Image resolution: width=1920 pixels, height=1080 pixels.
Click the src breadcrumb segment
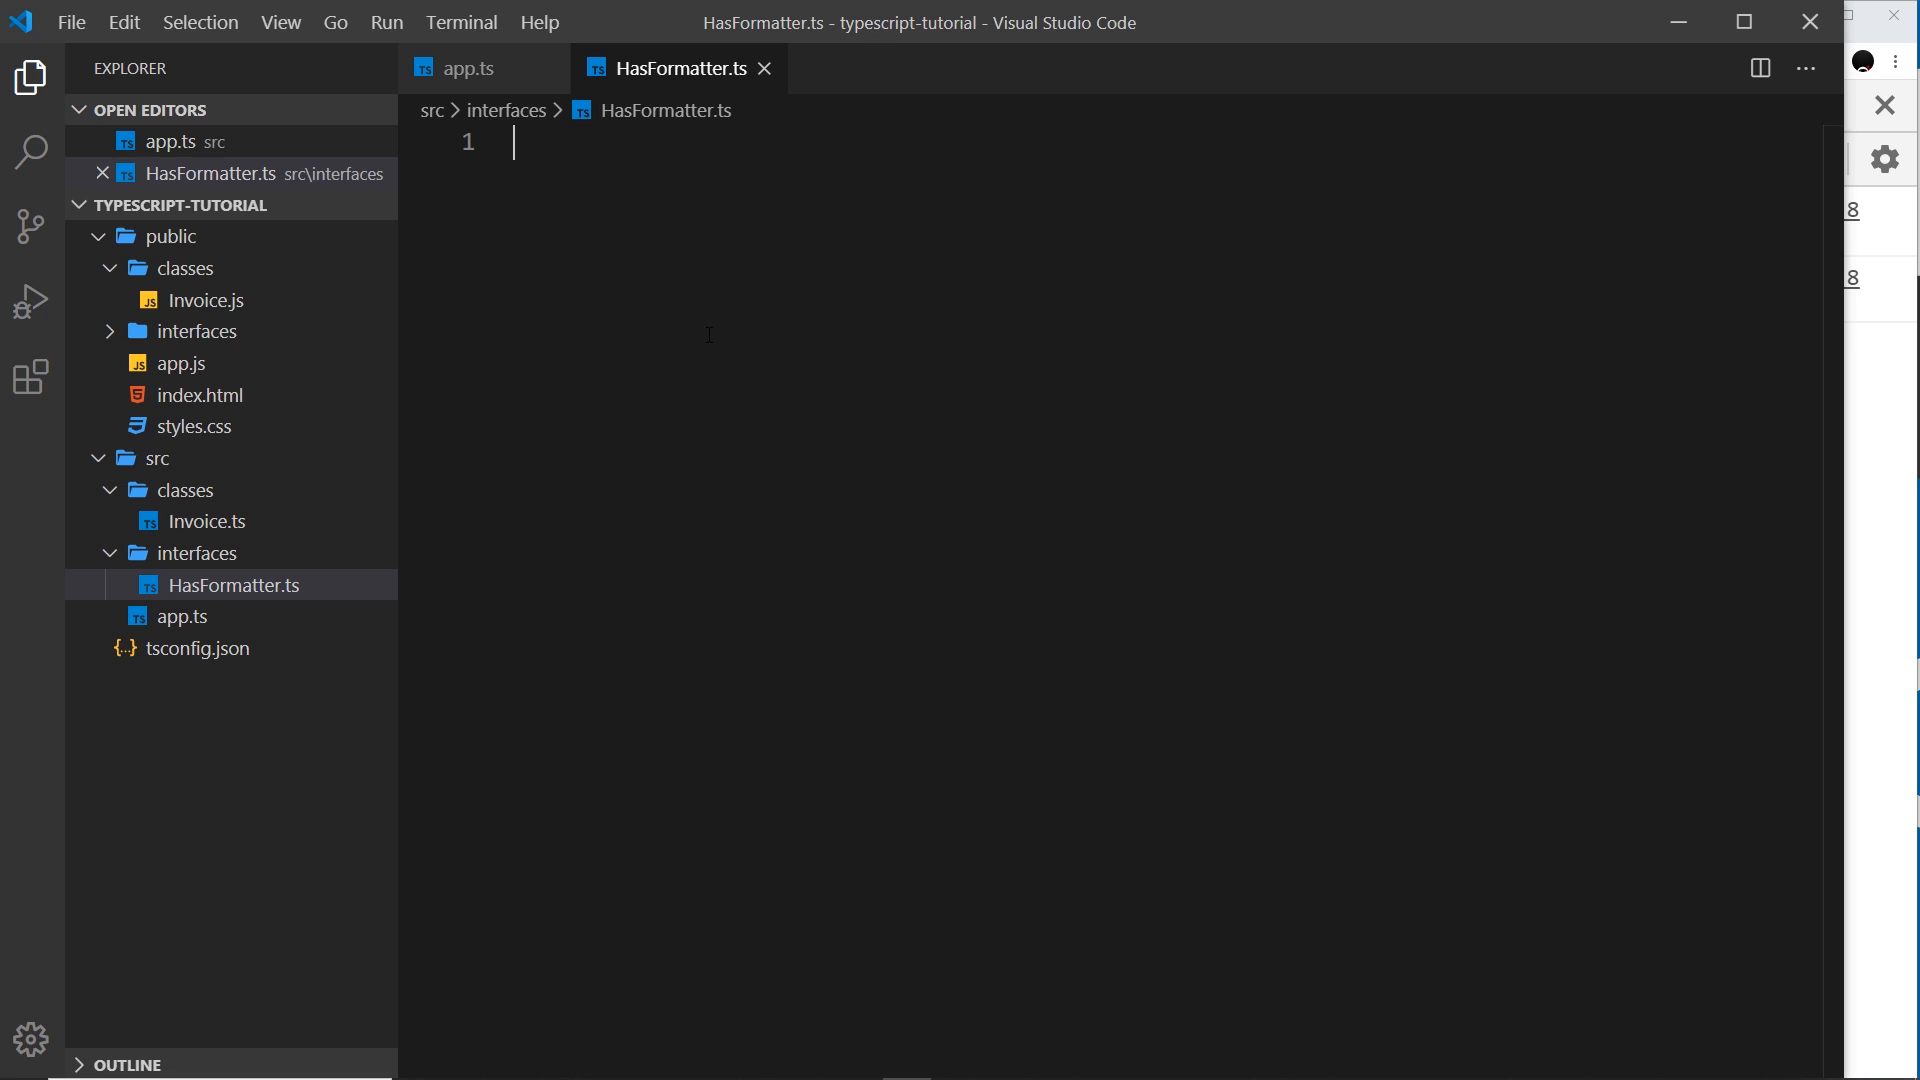pyautogui.click(x=432, y=111)
